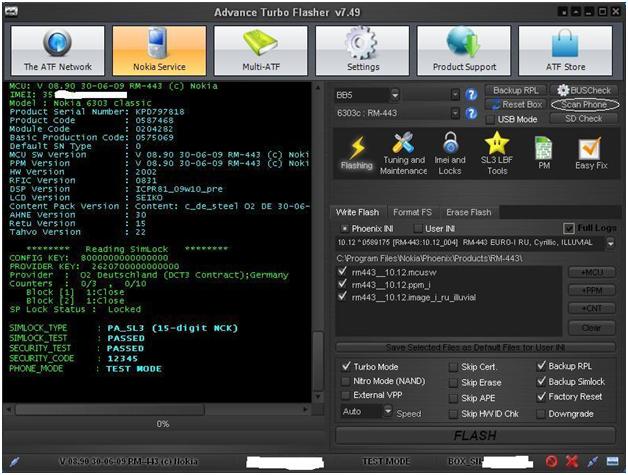The height and width of the screenshot is (475, 628).
Task: Toggle Factory Reset checkbox
Action: click(x=541, y=397)
